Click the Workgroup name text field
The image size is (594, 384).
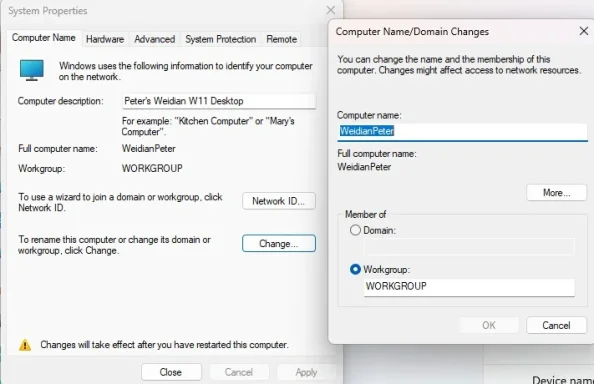(x=469, y=287)
